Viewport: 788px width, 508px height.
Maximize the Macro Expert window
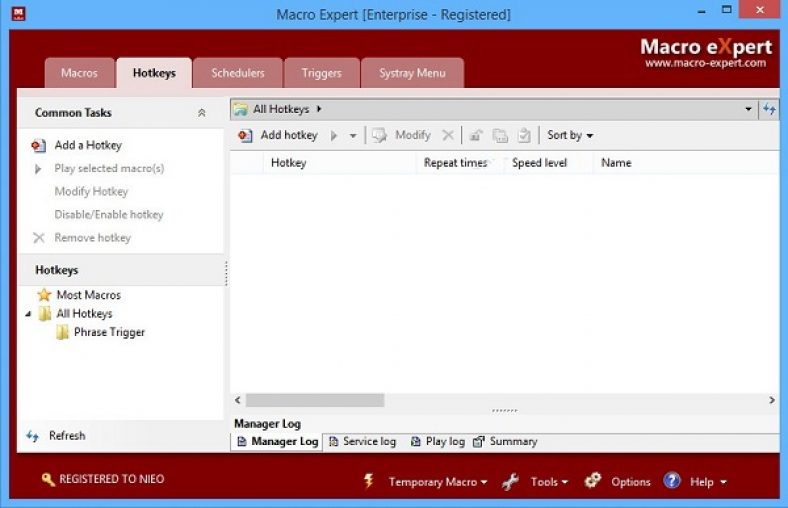(727, 10)
